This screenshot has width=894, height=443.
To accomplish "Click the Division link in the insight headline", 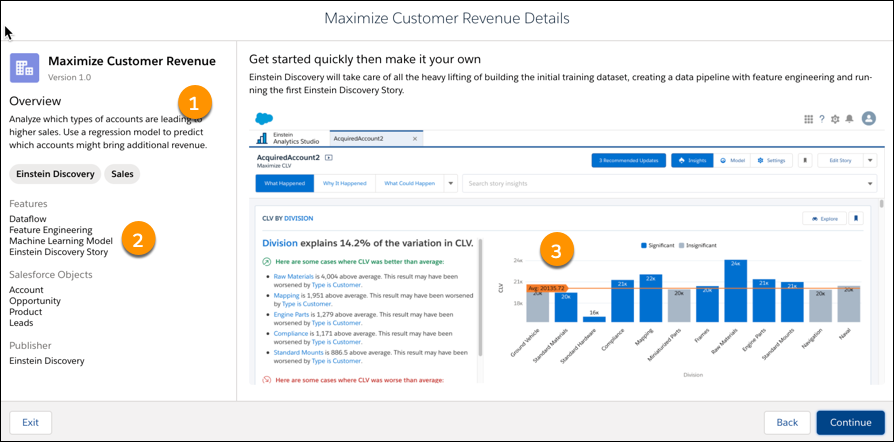I will (280, 243).
